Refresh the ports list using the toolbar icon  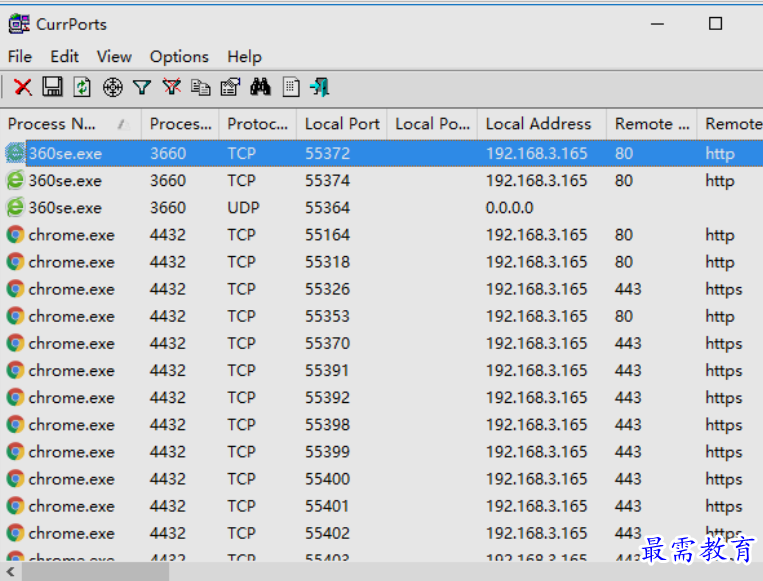(82, 87)
